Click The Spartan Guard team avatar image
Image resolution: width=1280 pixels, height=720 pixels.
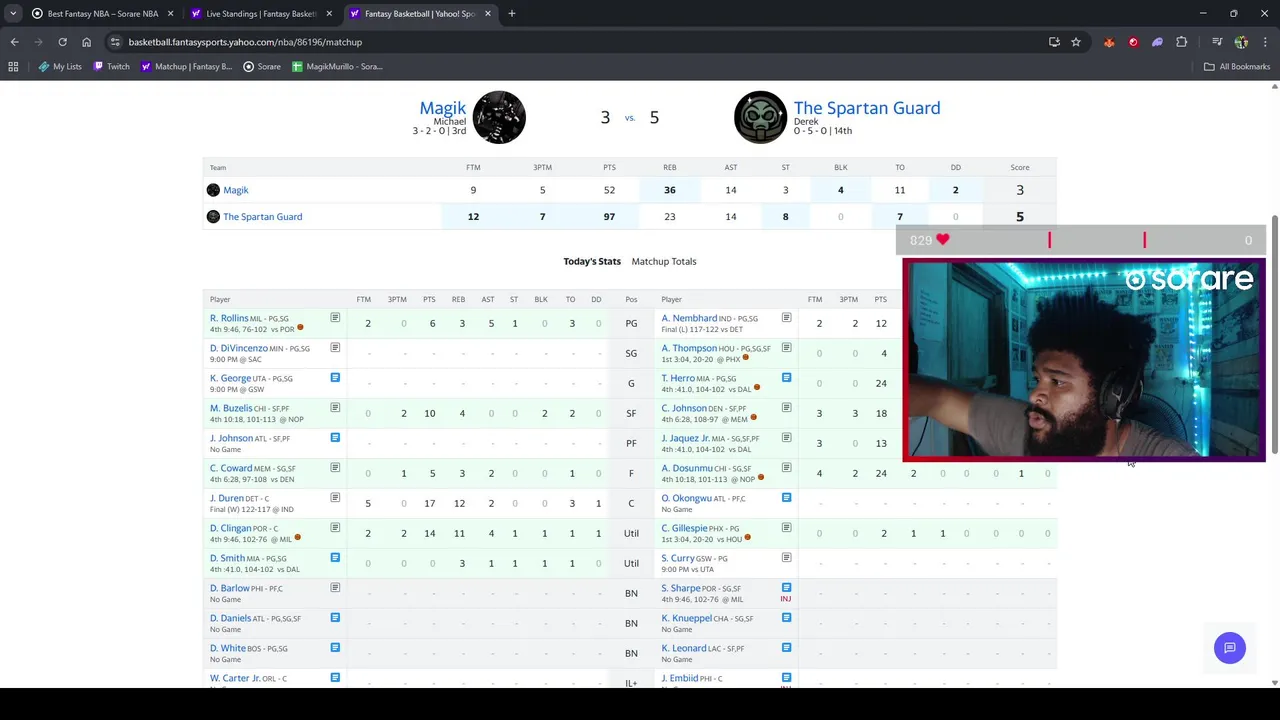760,117
